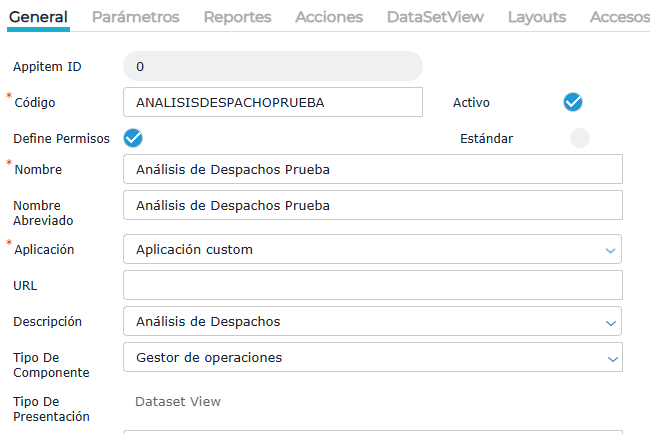
Task: Click the Appitem ID field
Action: click(273, 66)
